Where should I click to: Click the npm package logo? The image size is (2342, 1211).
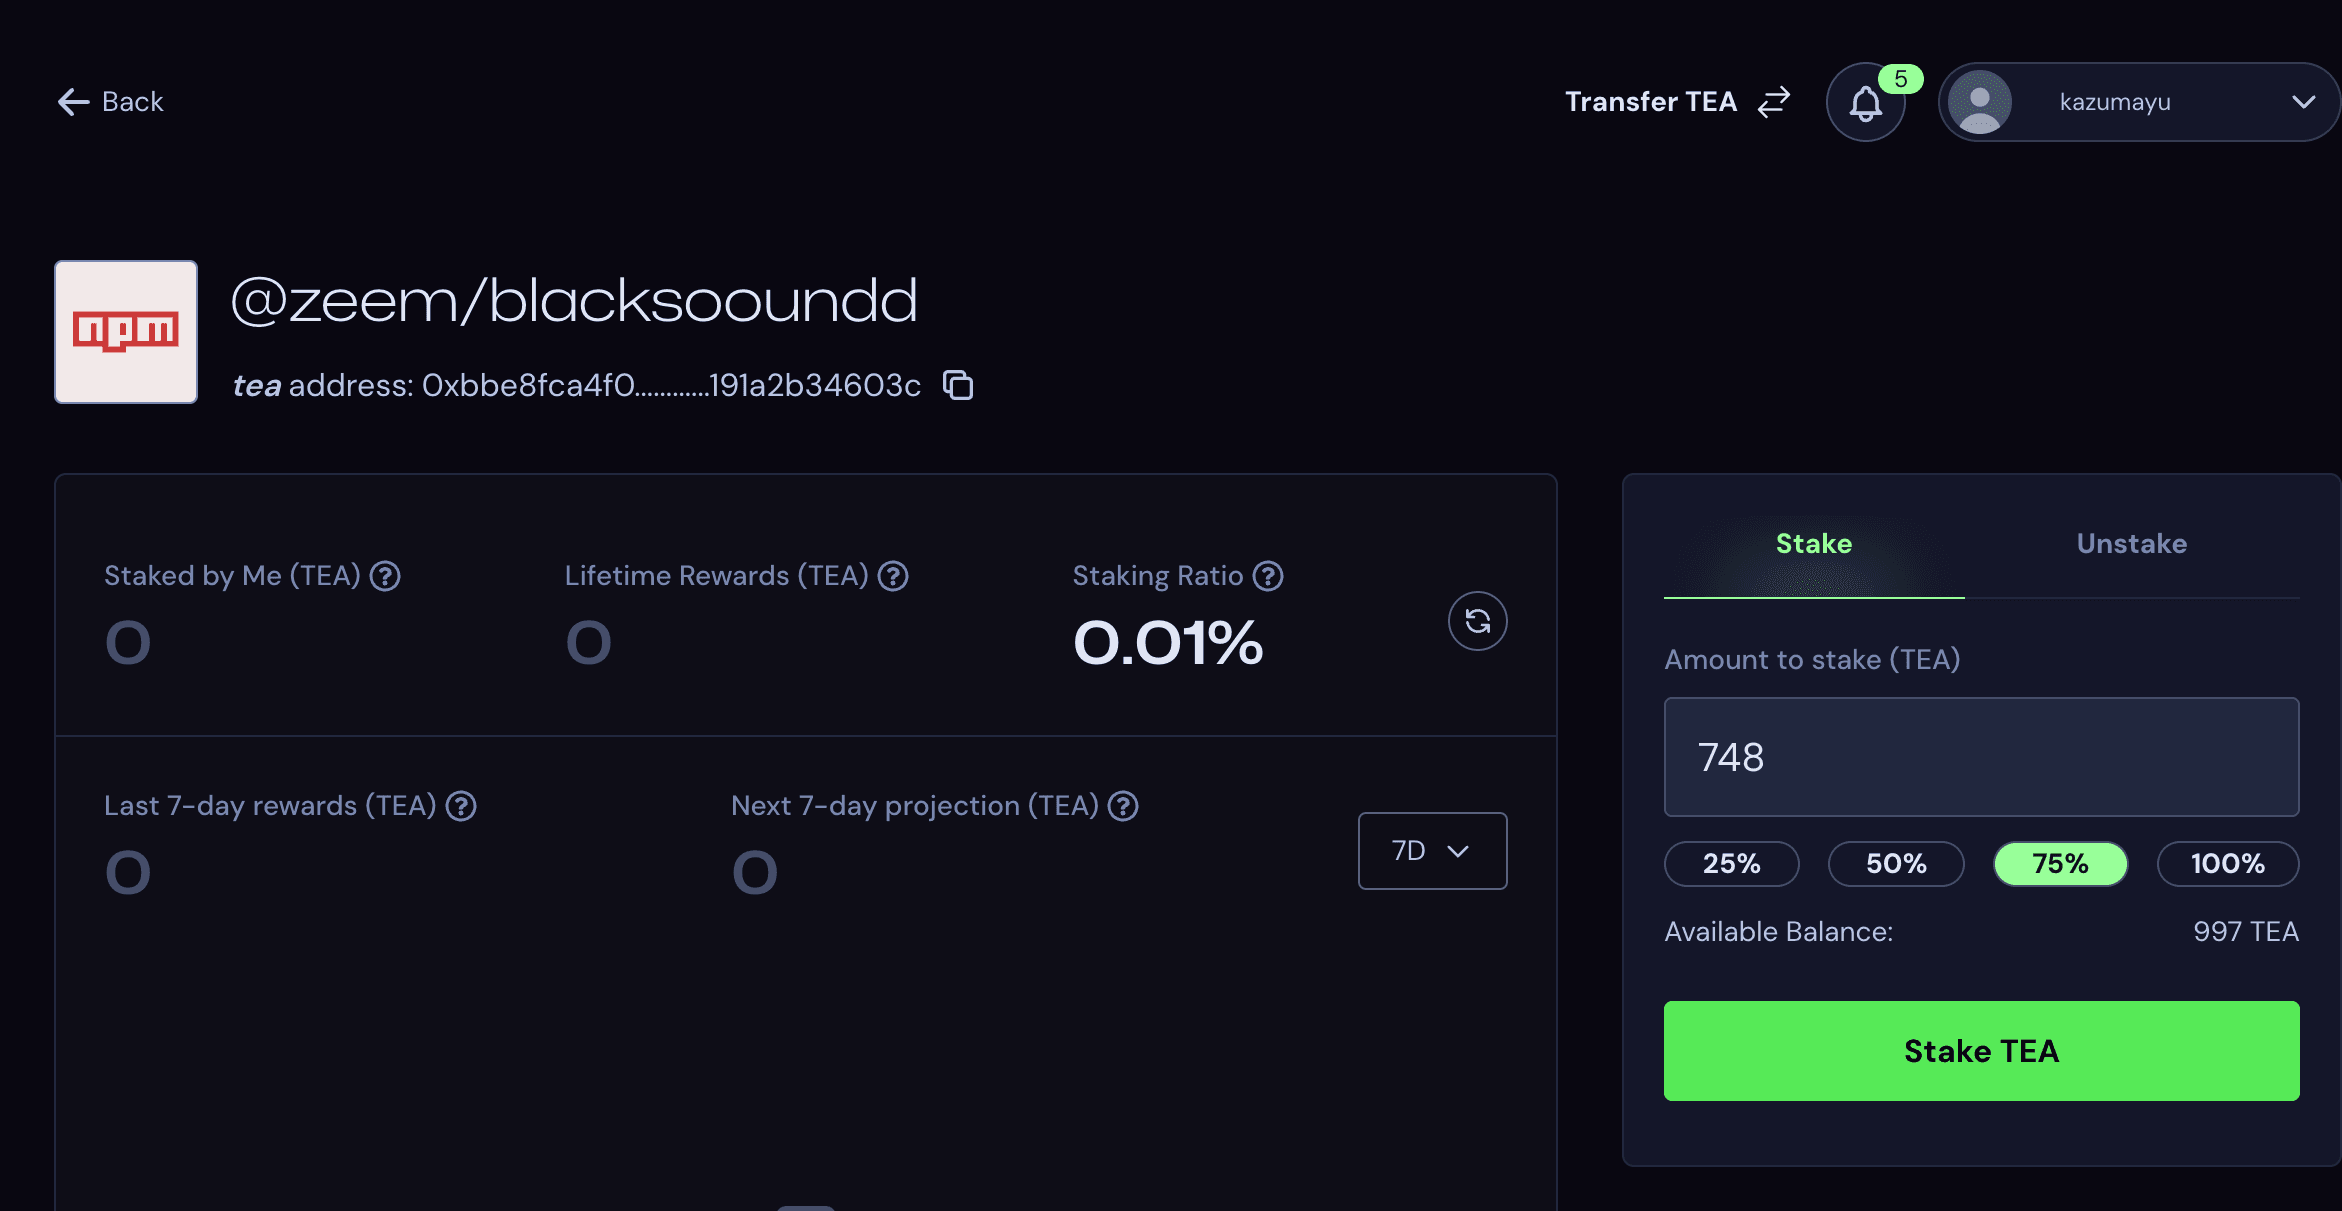[x=126, y=332]
